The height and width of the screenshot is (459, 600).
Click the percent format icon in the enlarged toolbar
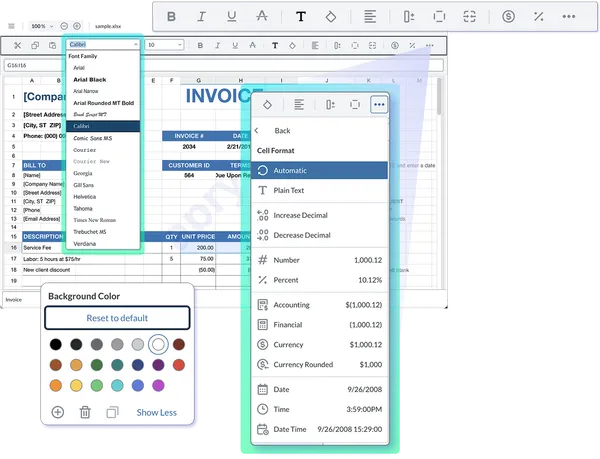pyautogui.click(x=540, y=17)
